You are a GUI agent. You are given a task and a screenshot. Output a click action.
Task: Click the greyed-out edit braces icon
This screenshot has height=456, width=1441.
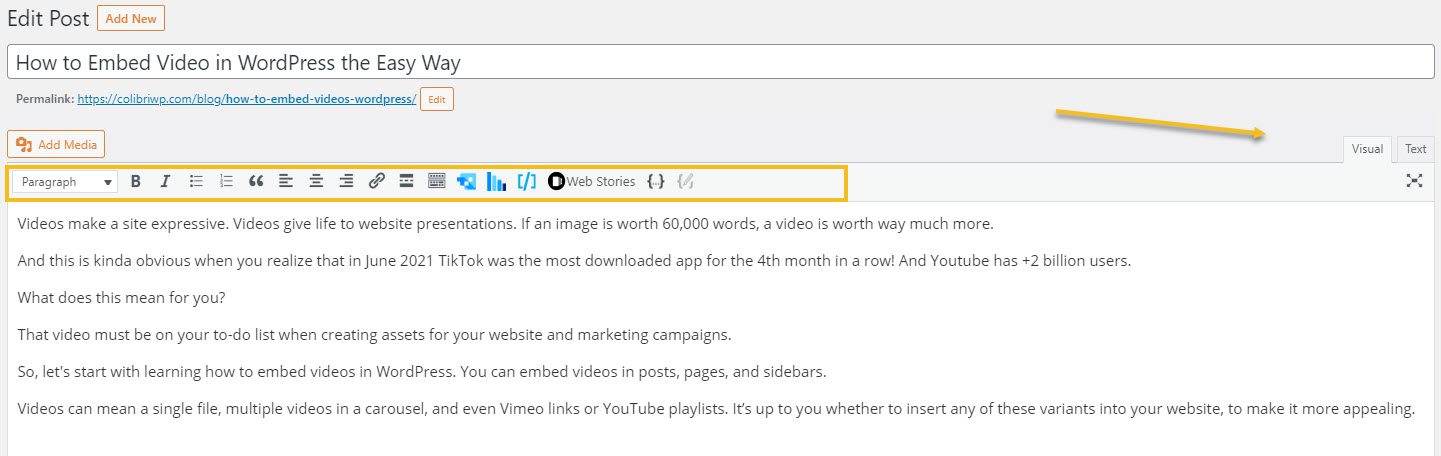(x=686, y=181)
